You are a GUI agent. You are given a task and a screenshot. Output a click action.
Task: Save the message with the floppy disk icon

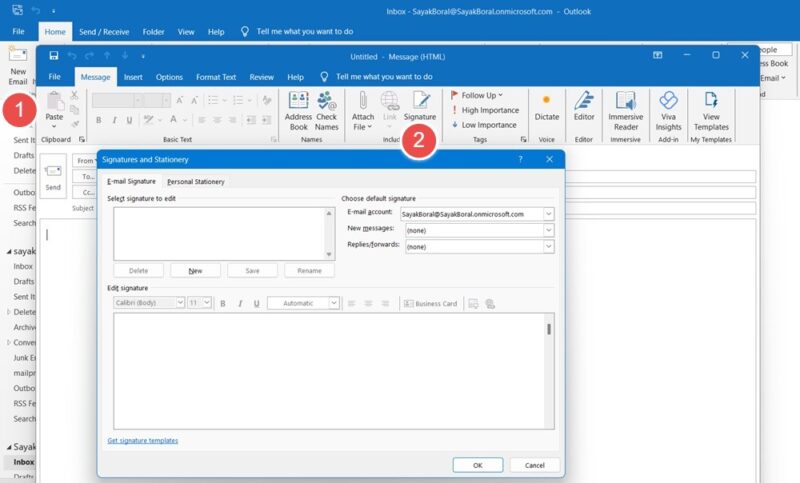click(x=54, y=56)
